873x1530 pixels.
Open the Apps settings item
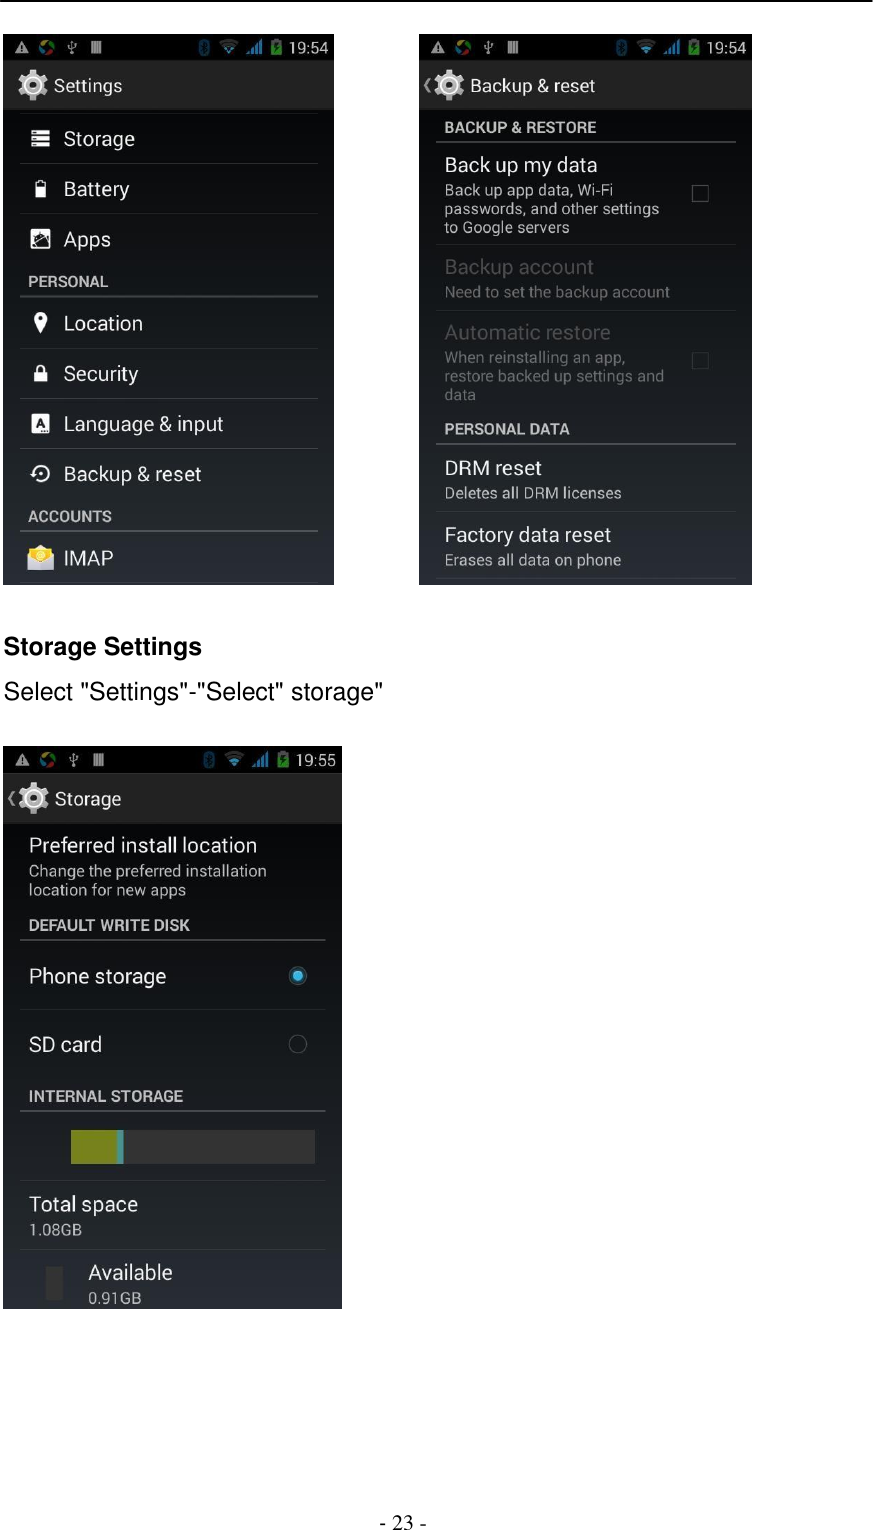click(x=87, y=239)
